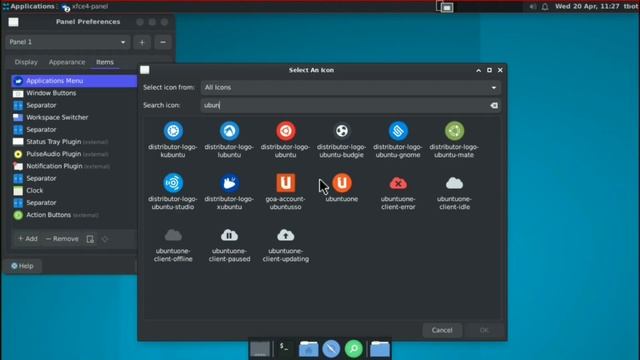Switch to the Display tab

pyautogui.click(x=26, y=62)
